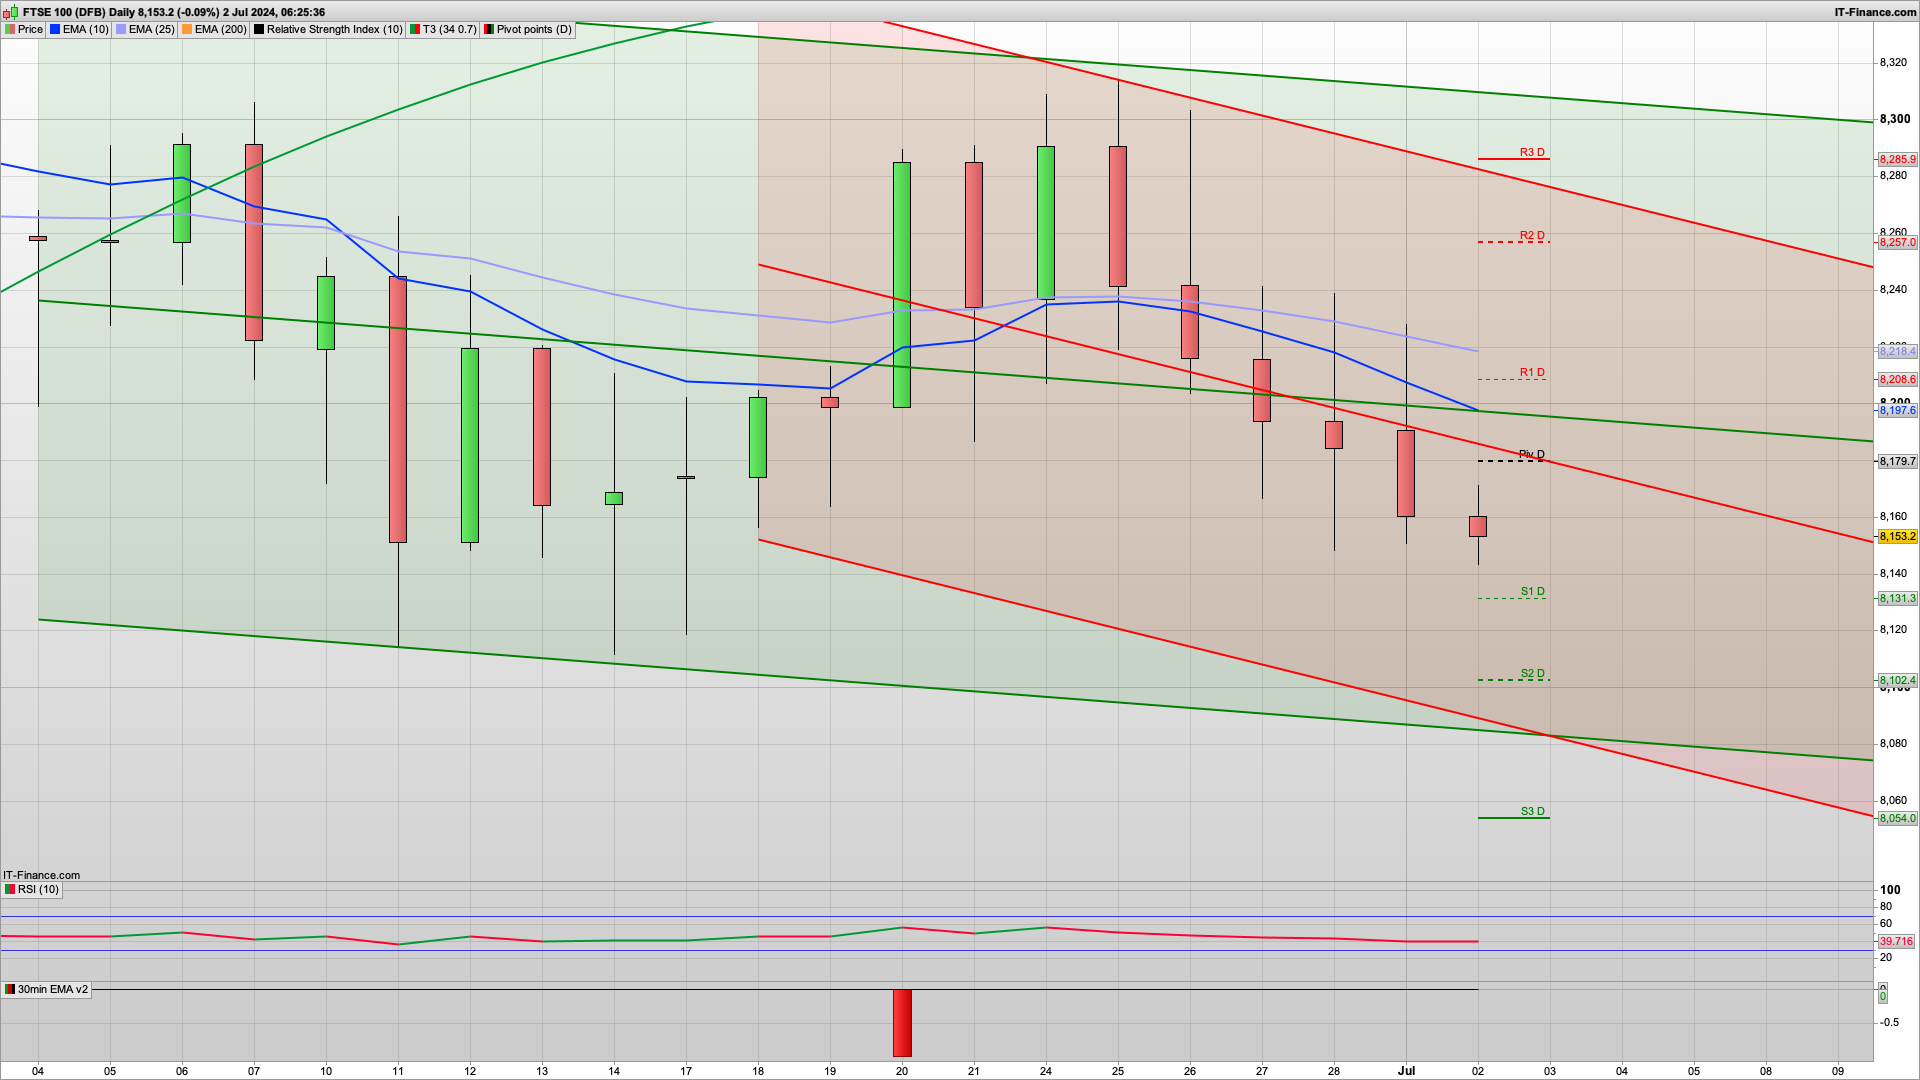This screenshot has height=1080, width=1920.
Task: Open the EMA (25) legend entry
Action: point(145,30)
